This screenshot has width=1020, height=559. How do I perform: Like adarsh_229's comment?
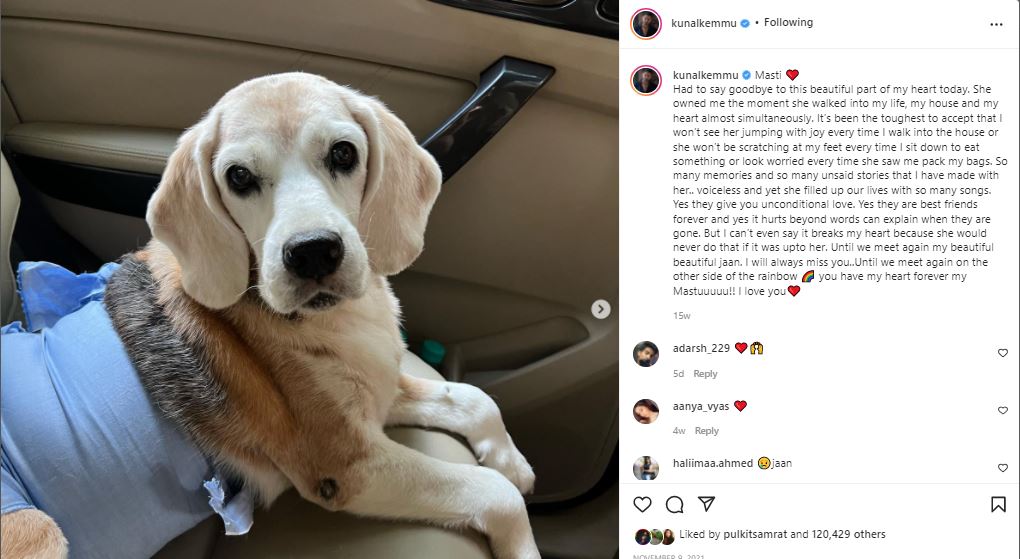coord(1003,353)
